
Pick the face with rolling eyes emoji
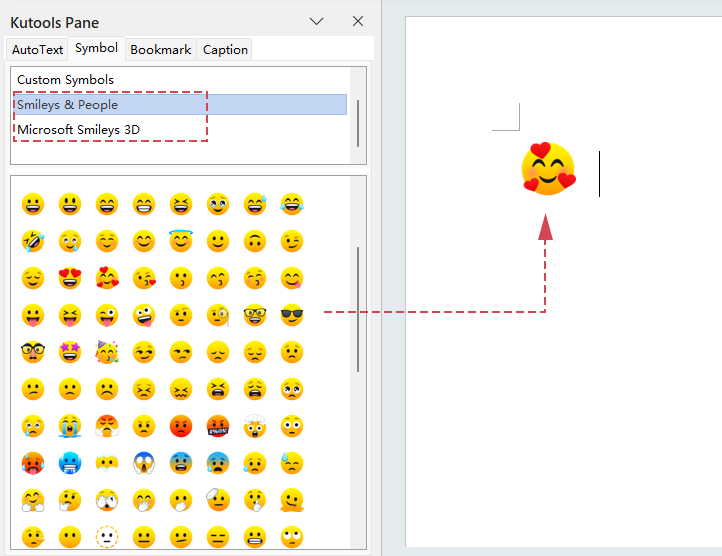click(x=292, y=537)
